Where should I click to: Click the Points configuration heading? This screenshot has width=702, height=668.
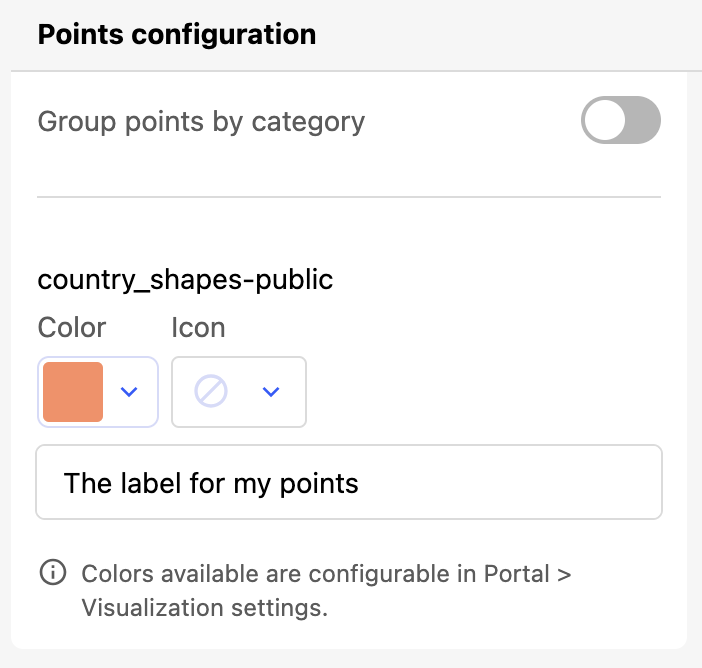(176, 35)
